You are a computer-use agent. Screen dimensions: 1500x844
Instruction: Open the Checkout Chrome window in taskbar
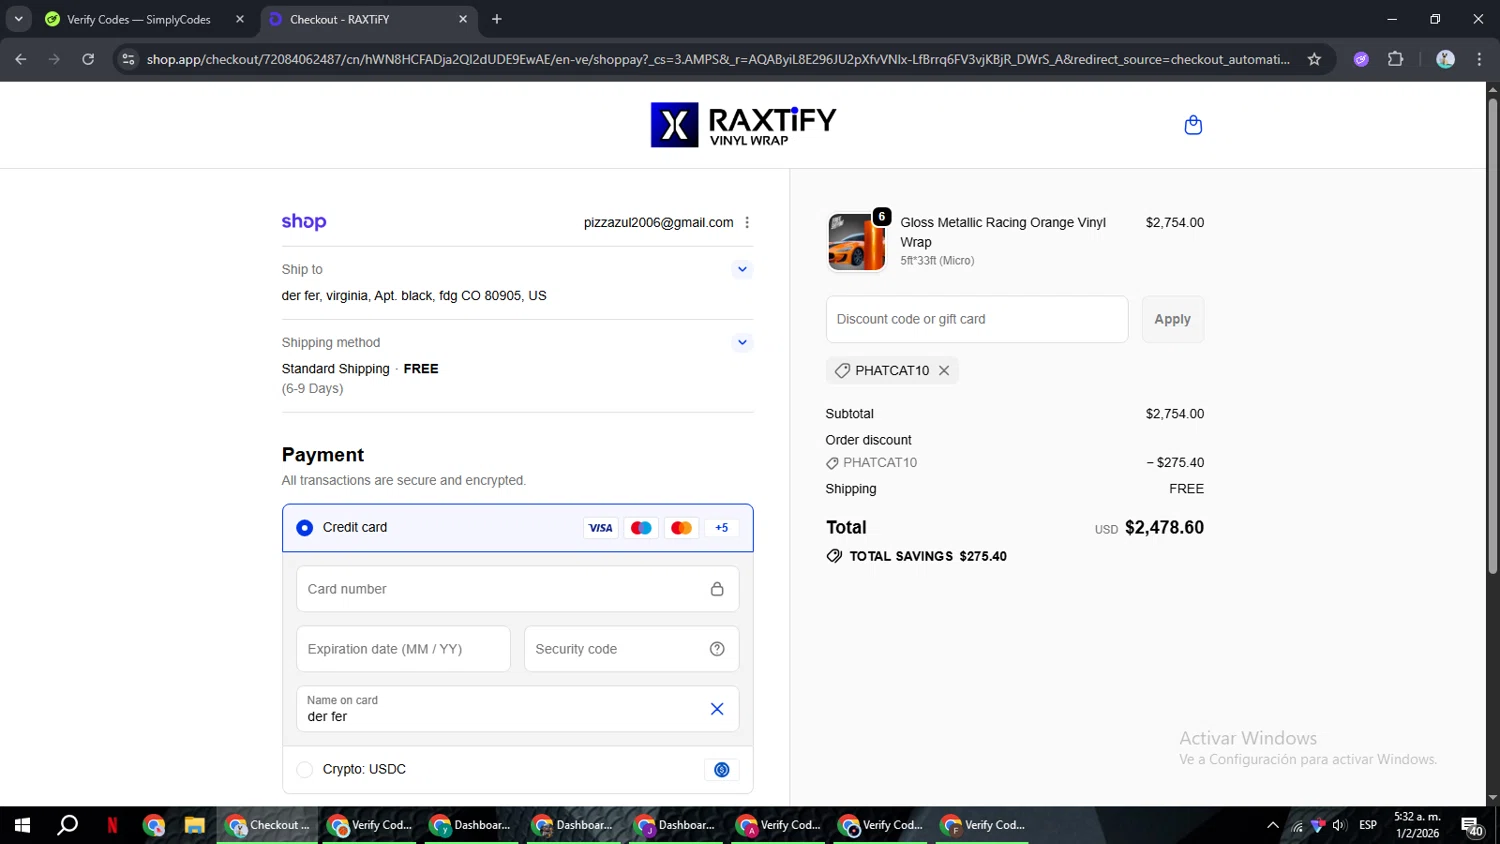point(268,825)
